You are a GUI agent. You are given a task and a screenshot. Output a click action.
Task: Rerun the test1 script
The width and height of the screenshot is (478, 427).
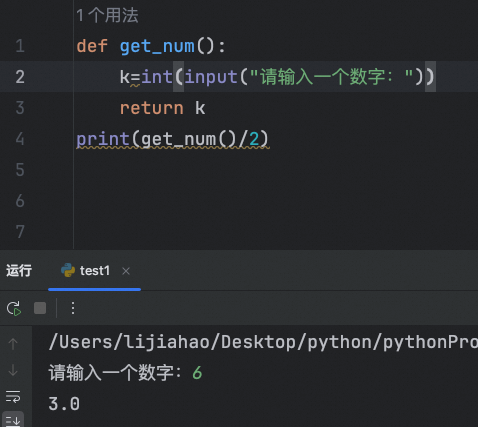pyautogui.click(x=14, y=308)
